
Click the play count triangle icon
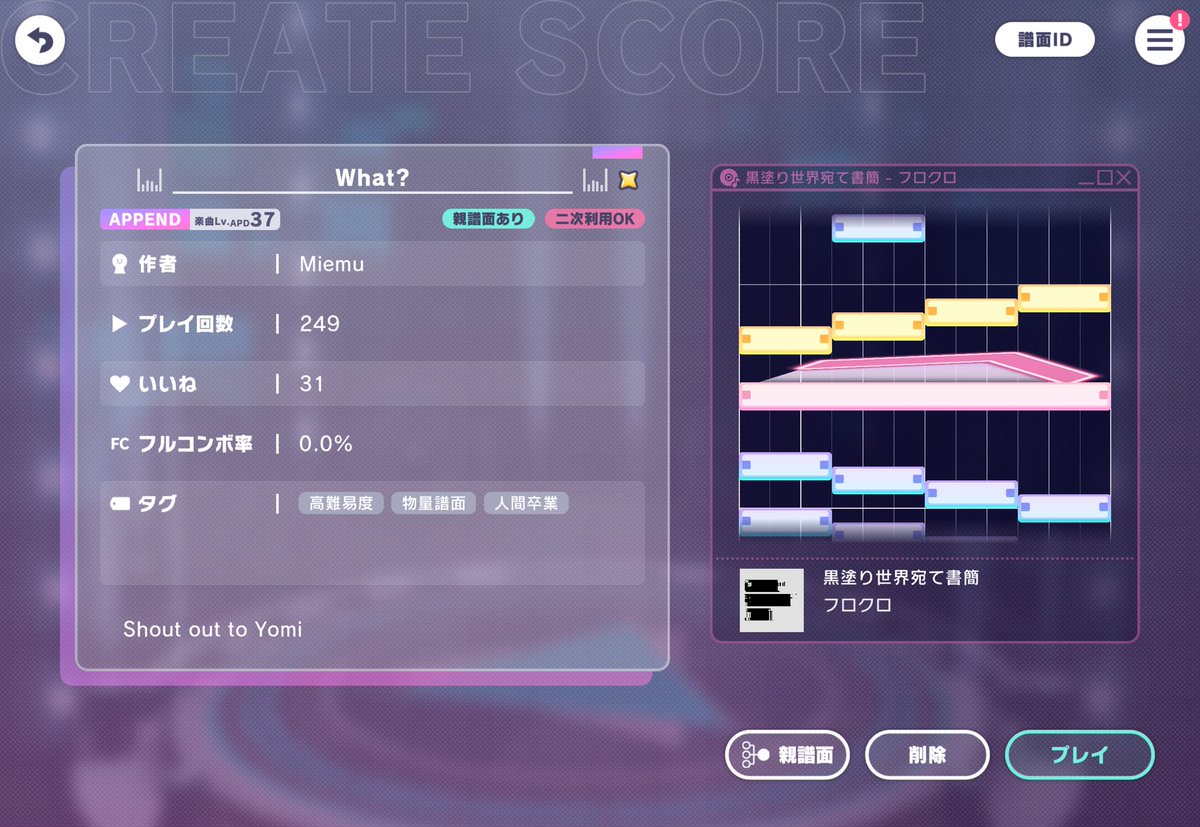[x=119, y=323]
